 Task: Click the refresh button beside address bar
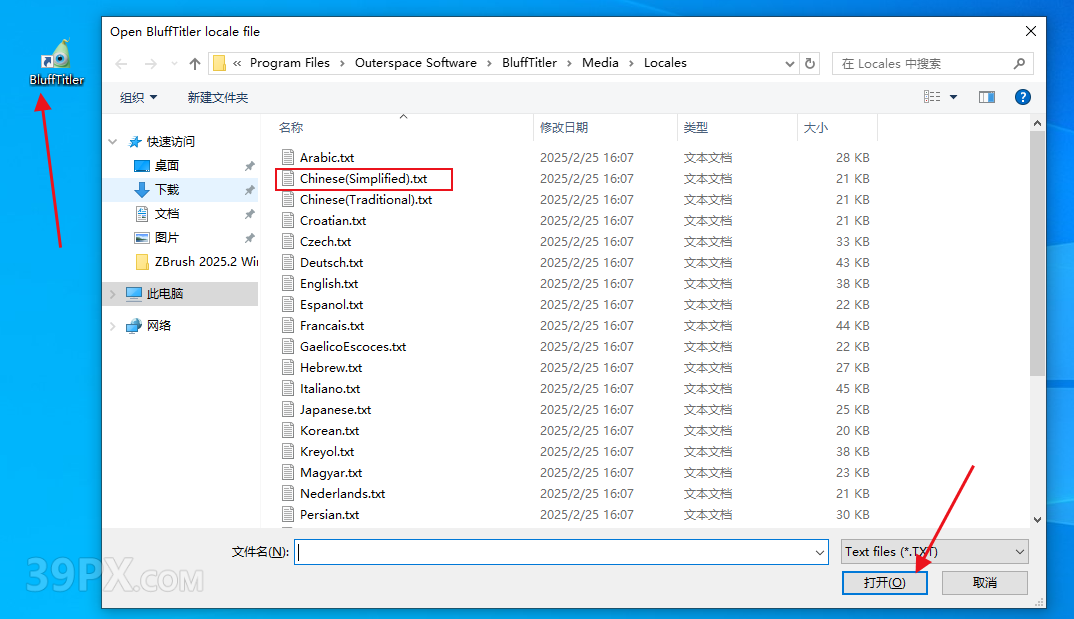click(810, 63)
